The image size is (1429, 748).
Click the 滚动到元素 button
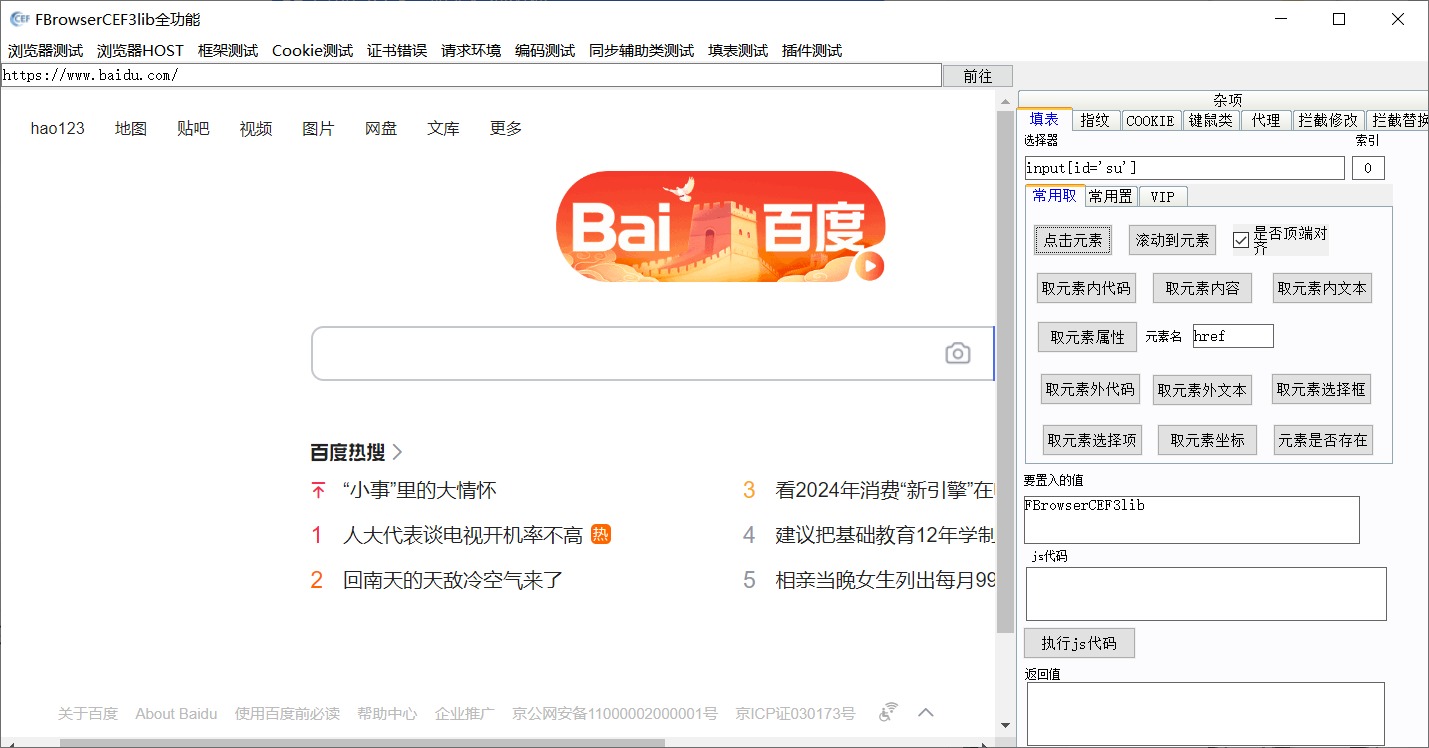coord(1172,240)
